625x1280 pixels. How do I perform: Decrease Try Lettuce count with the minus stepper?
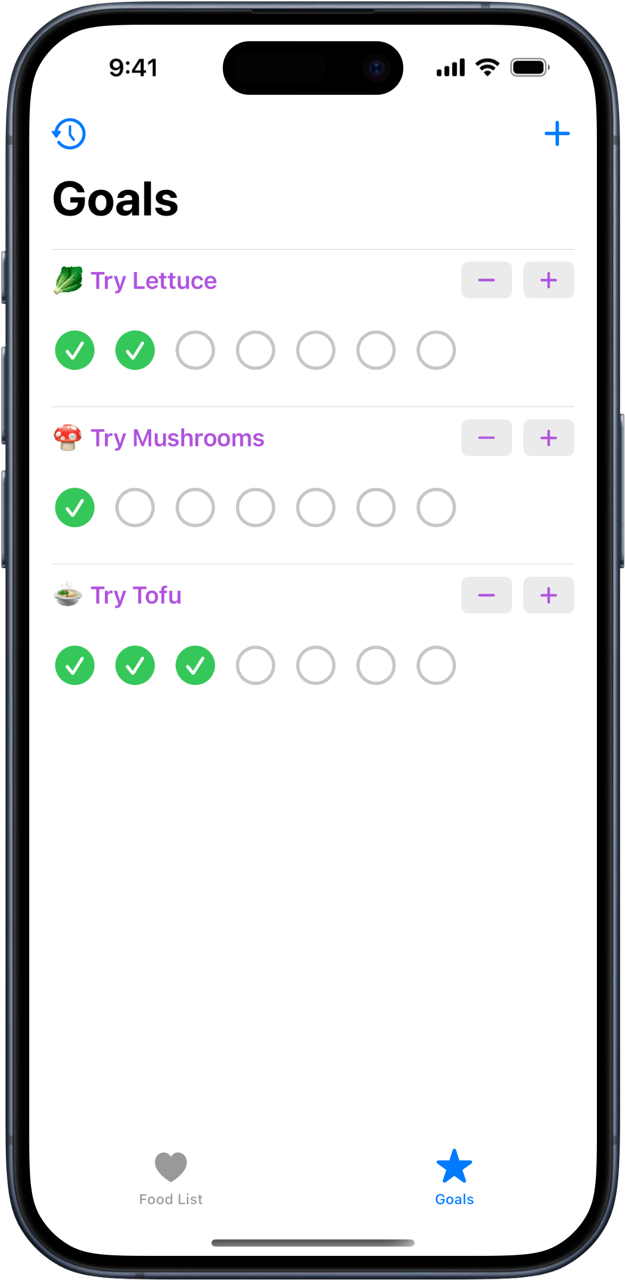click(x=486, y=280)
